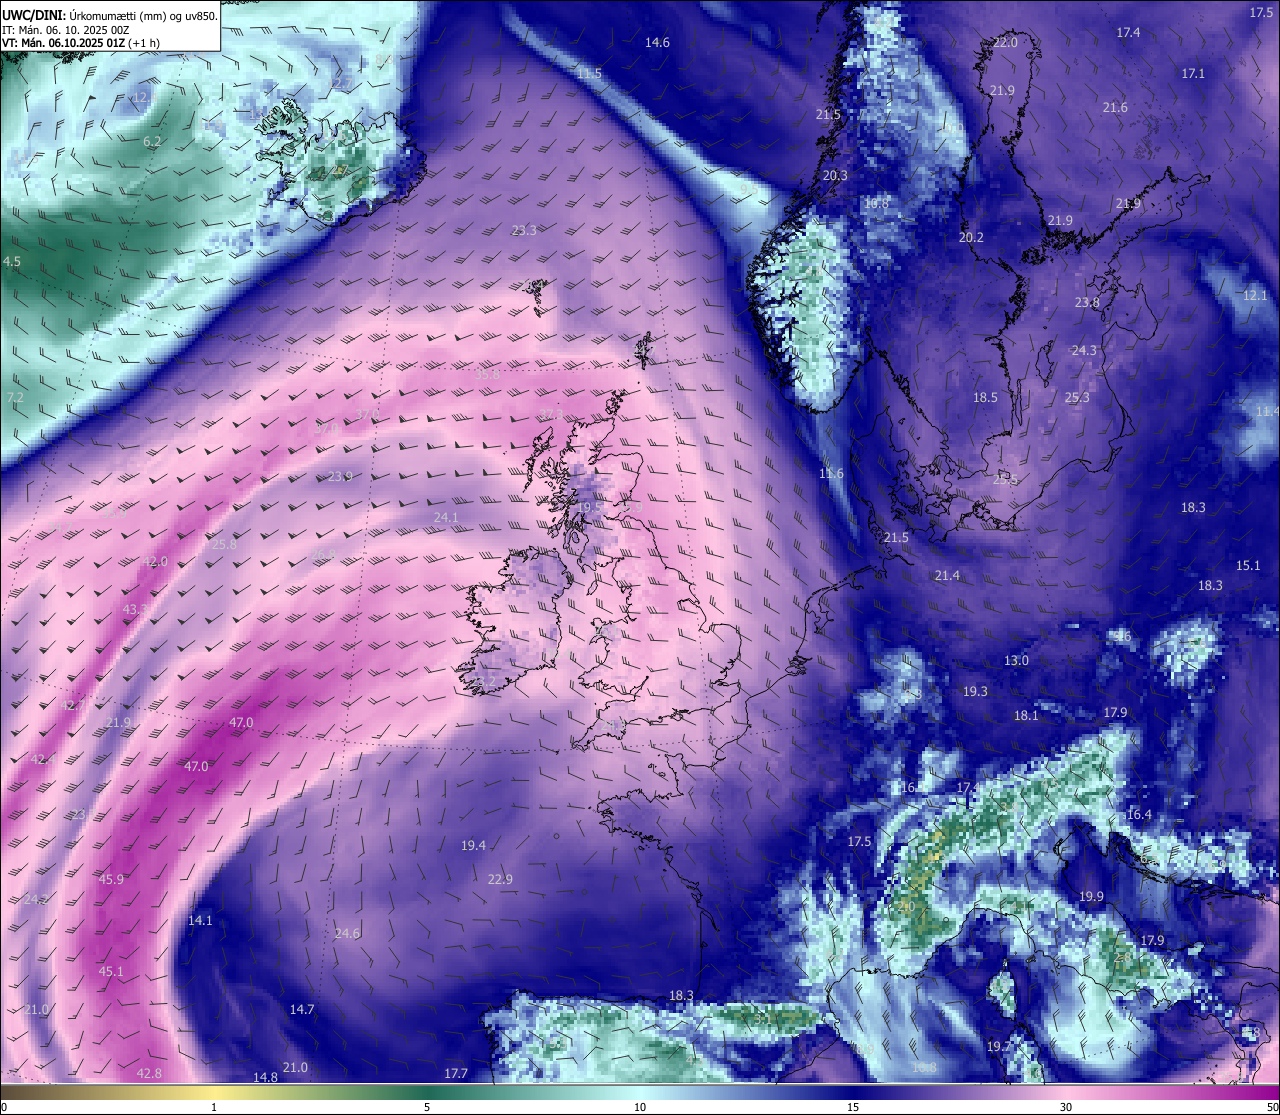Click the 45.9 value label
Viewport: 1280px width, 1115px height.
click(111, 880)
